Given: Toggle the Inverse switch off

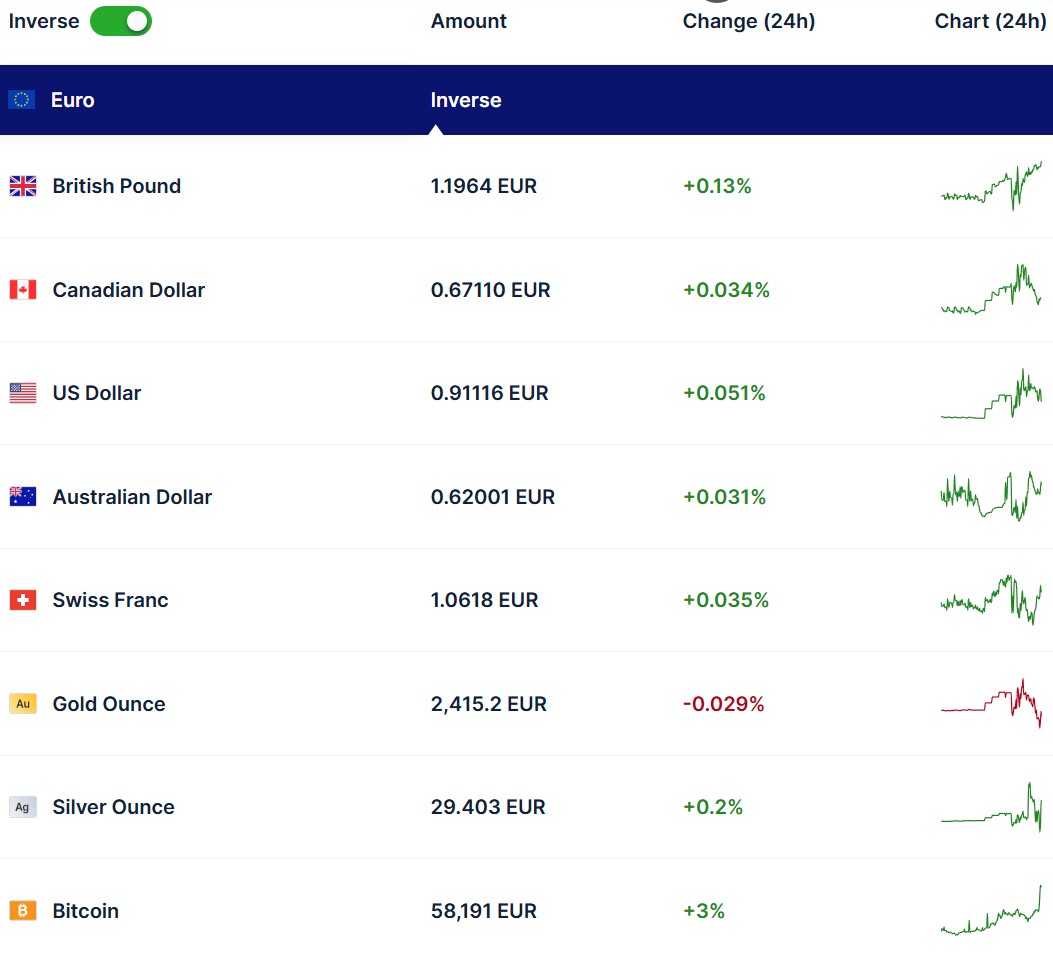Looking at the screenshot, I should pyautogui.click(x=121, y=21).
